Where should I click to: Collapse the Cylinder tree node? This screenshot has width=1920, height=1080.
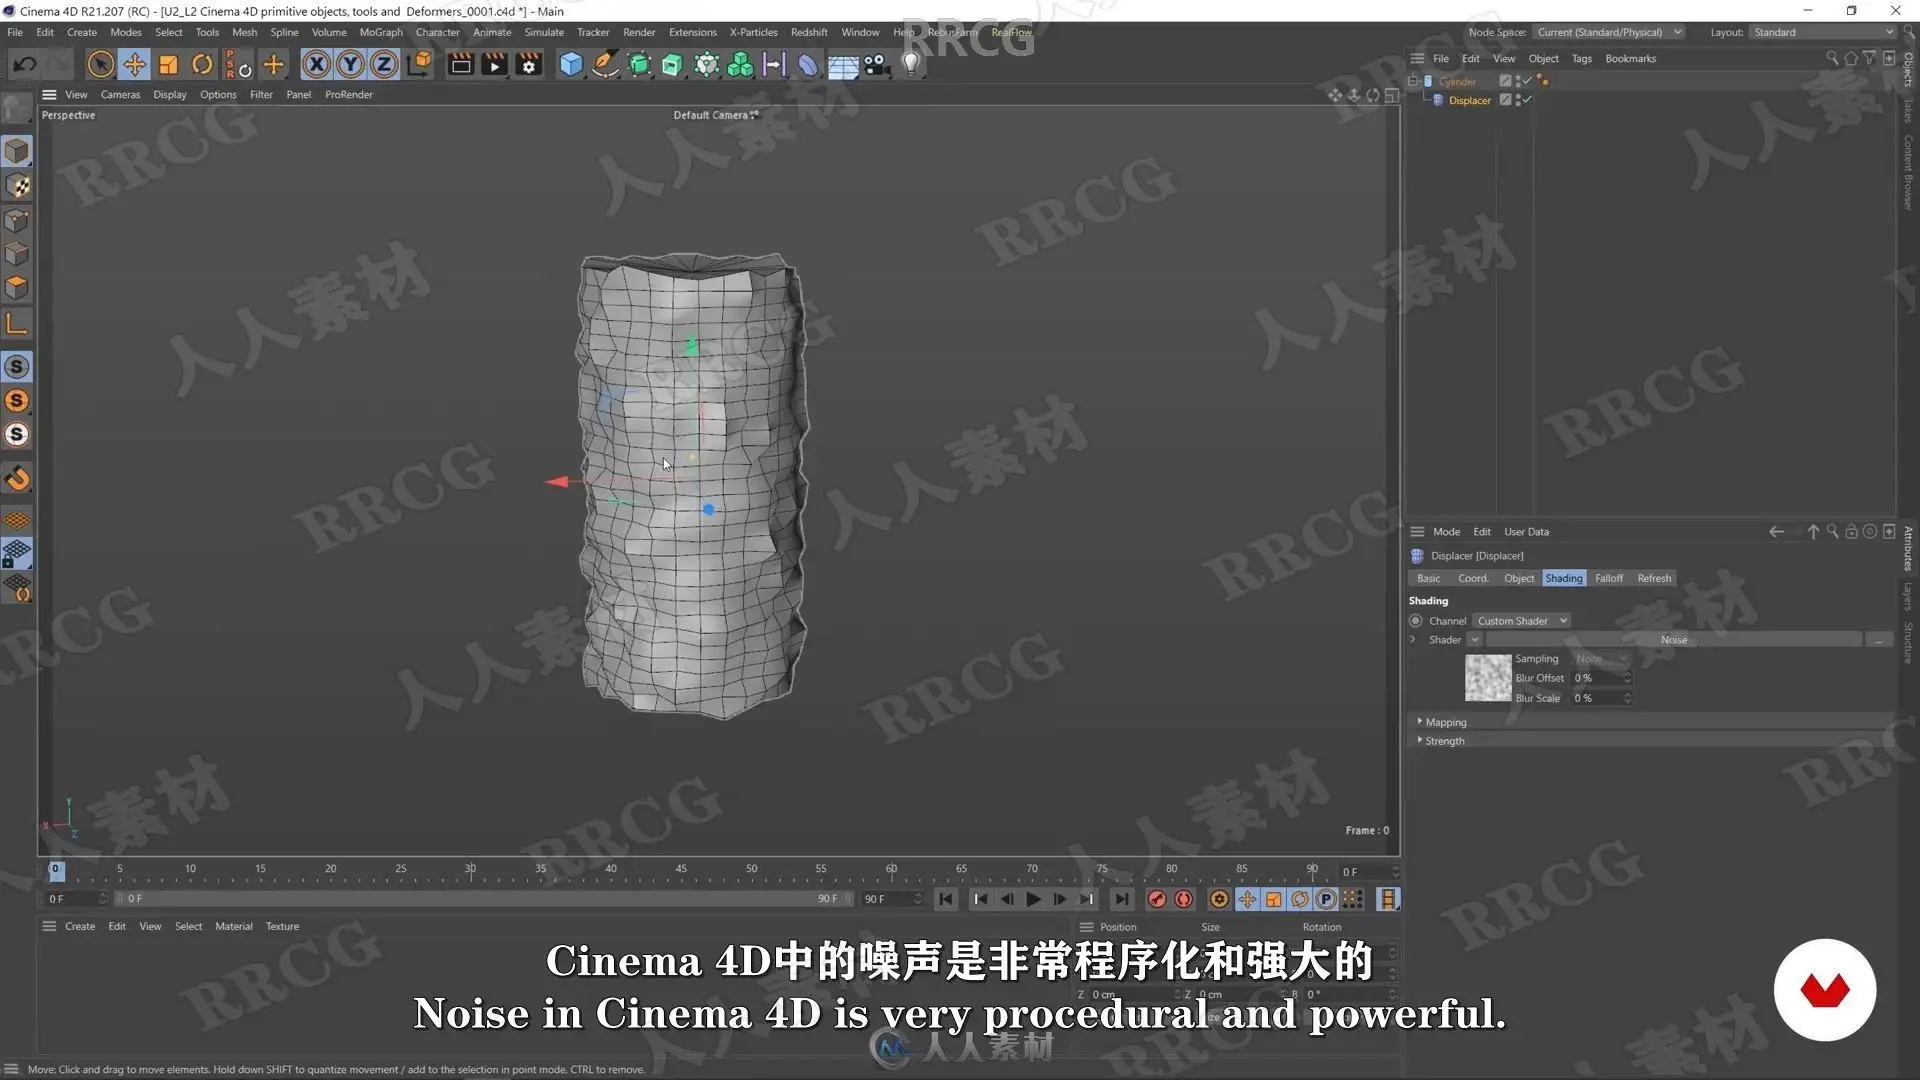coord(1413,81)
